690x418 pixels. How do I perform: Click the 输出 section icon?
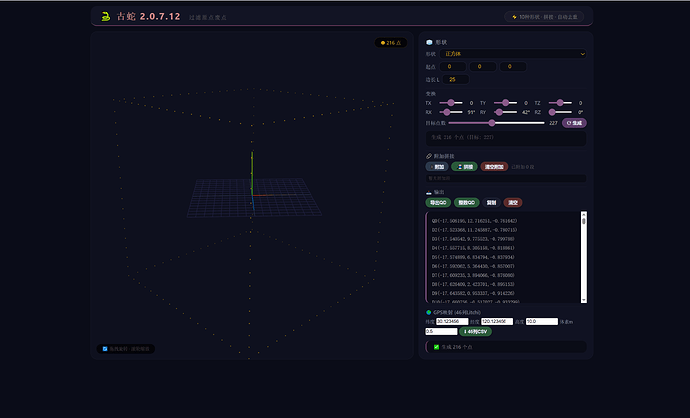click(429, 192)
